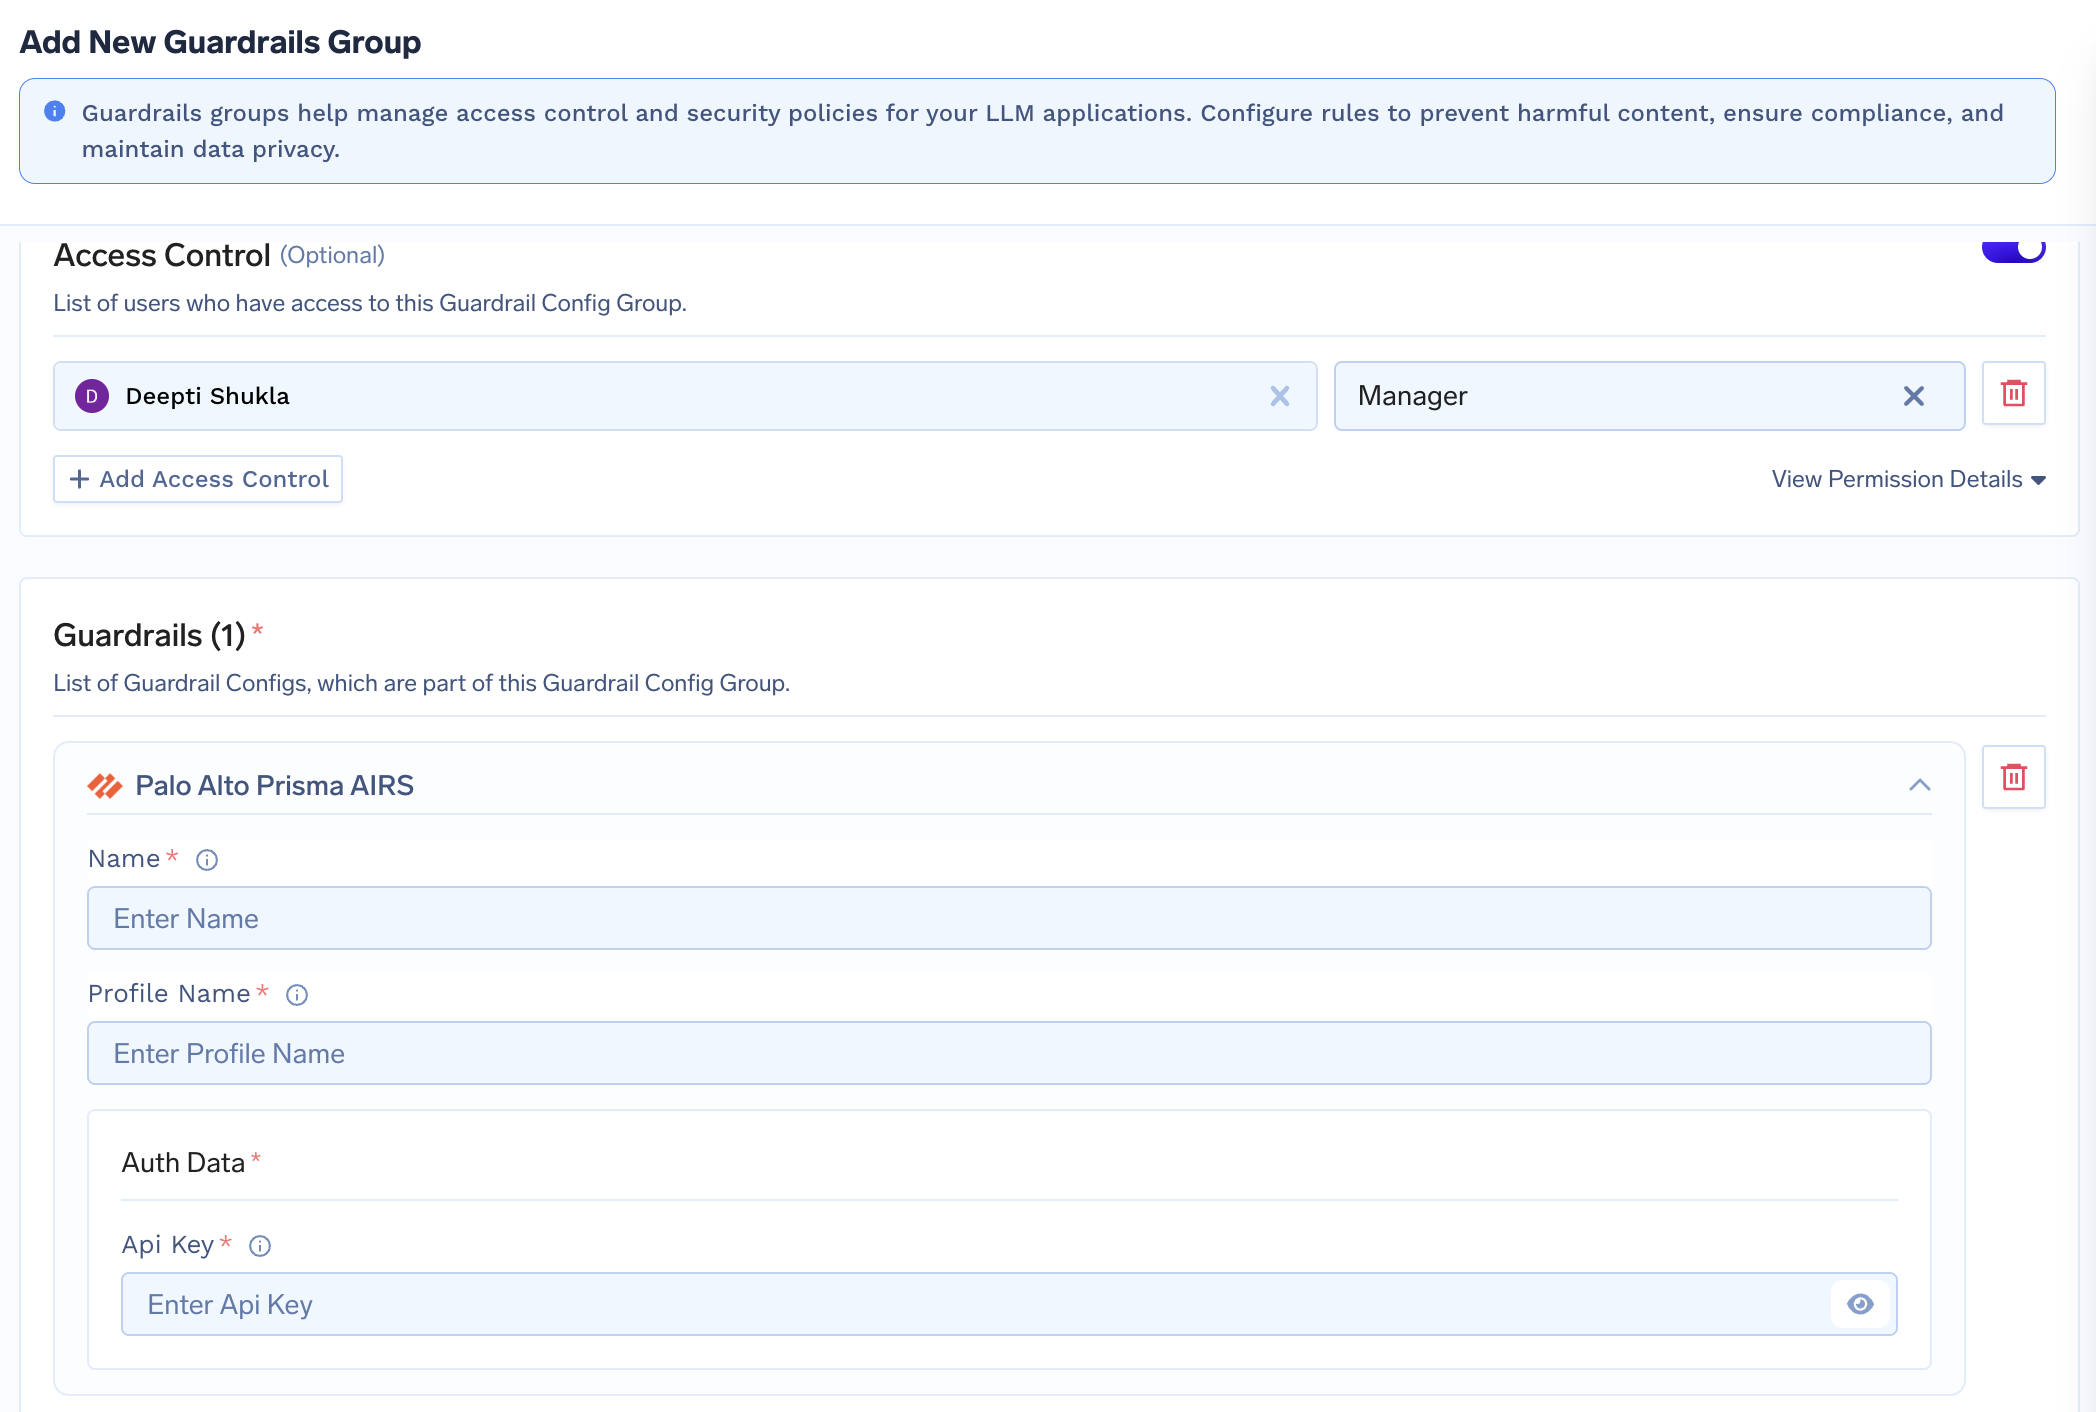Show info for the Api Key field
The width and height of the screenshot is (2096, 1412).
[260, 1246]
